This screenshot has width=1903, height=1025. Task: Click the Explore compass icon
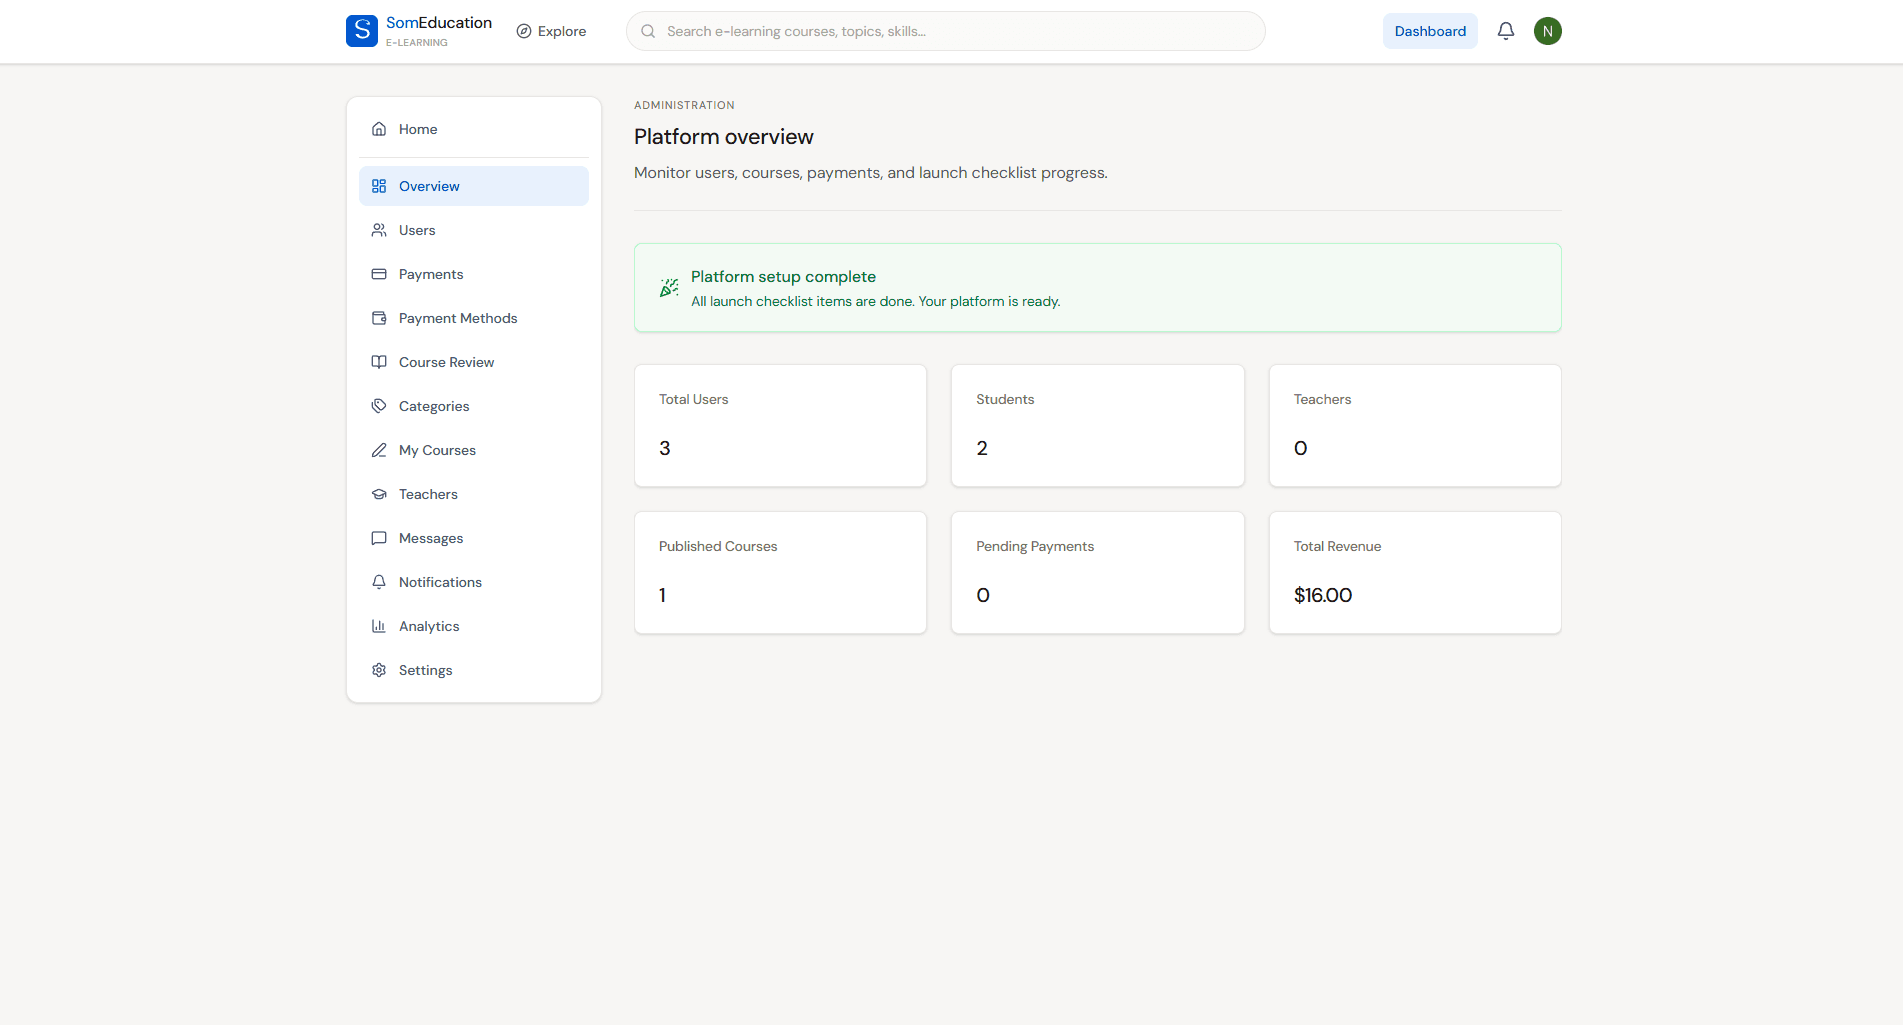coord(524,31)
